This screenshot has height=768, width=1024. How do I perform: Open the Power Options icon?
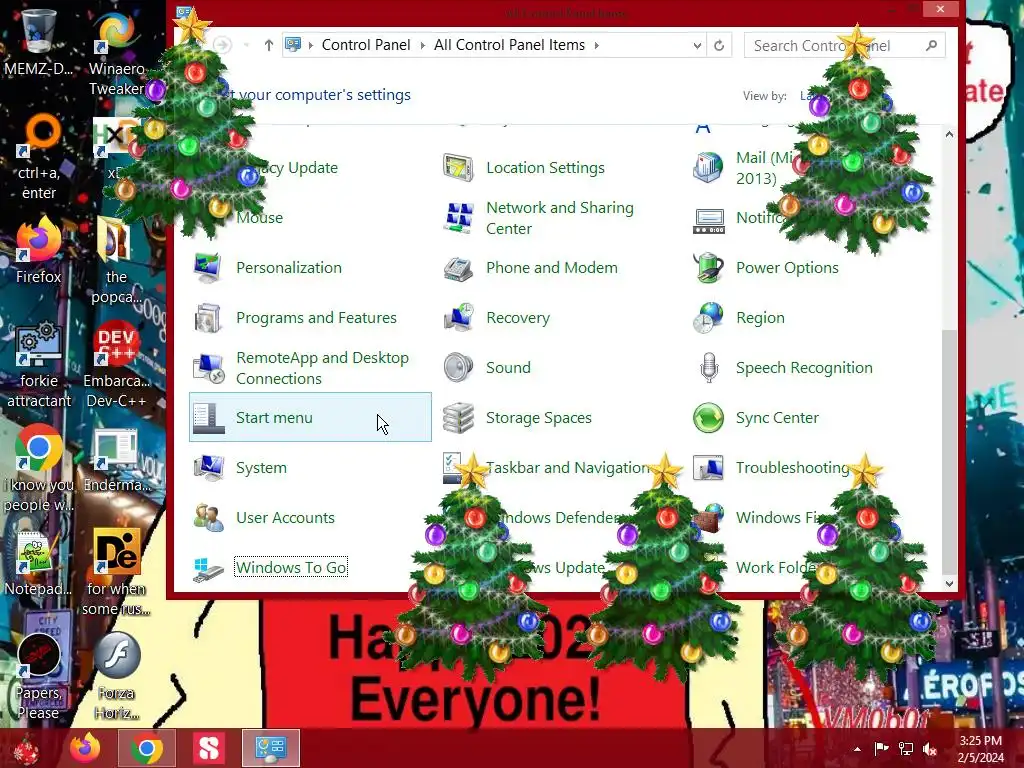click(x=708, y=268)
